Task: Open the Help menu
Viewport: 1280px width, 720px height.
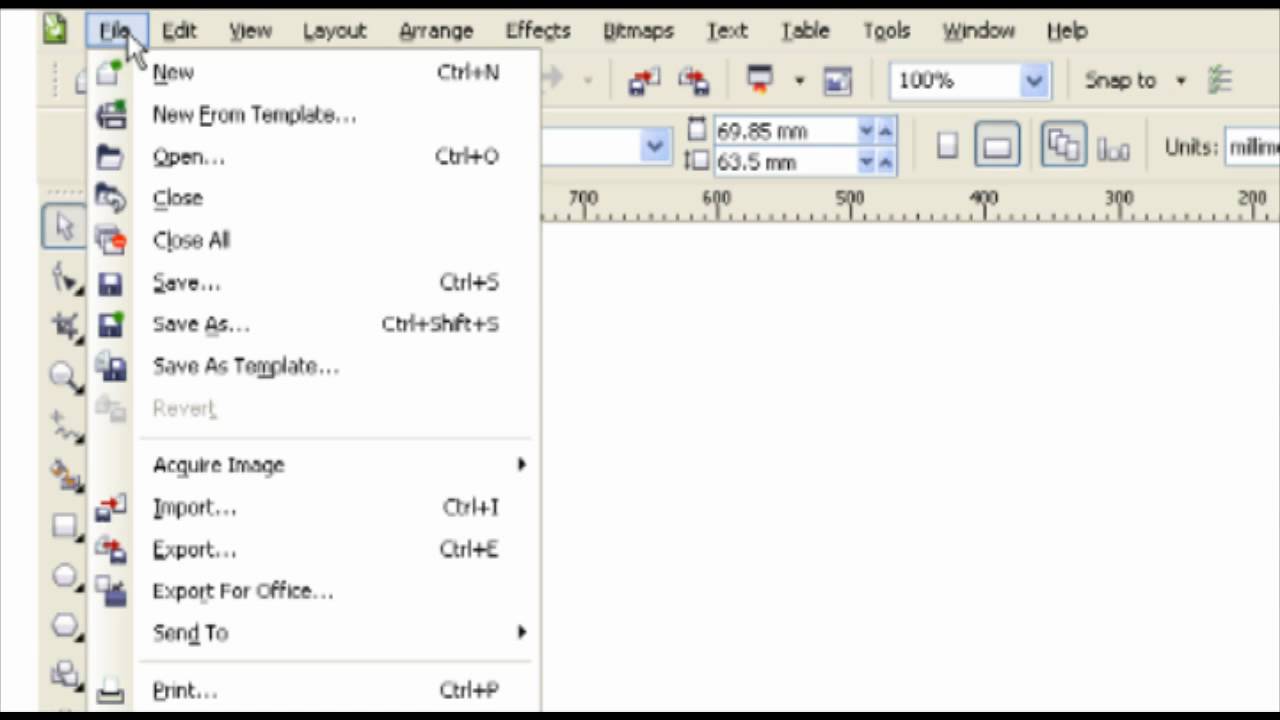Action: click(1067, 31)
